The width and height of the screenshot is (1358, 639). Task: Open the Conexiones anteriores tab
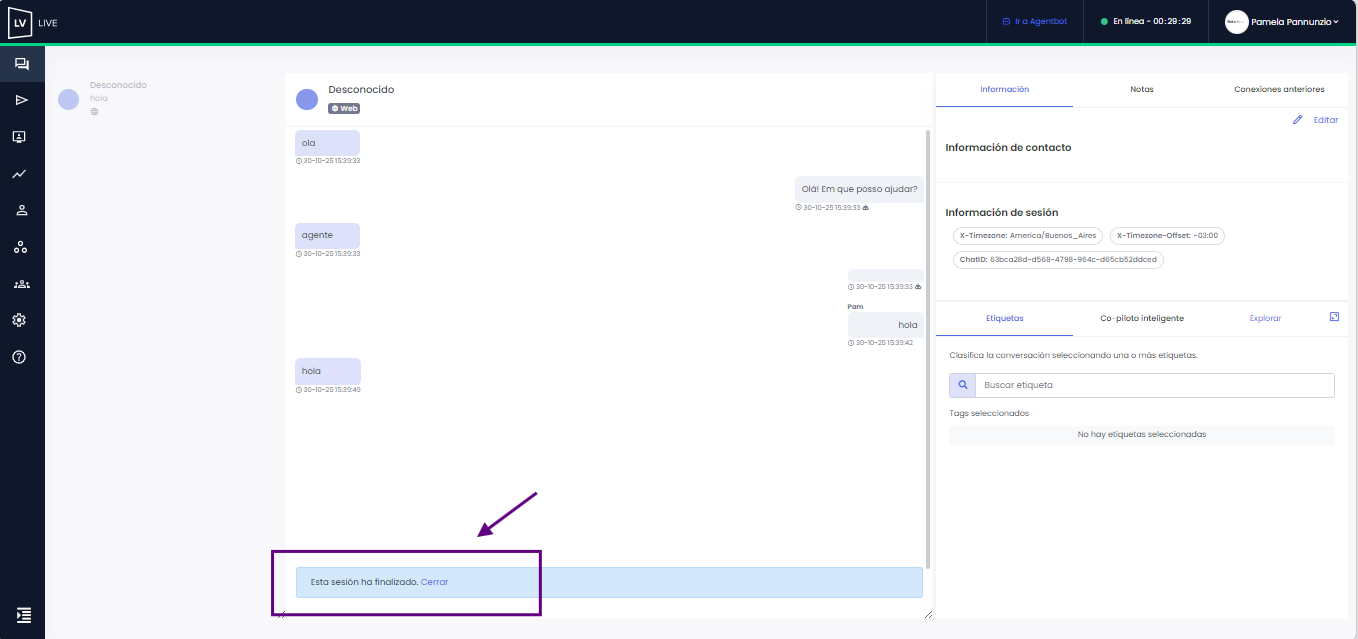pos(1279,89)
